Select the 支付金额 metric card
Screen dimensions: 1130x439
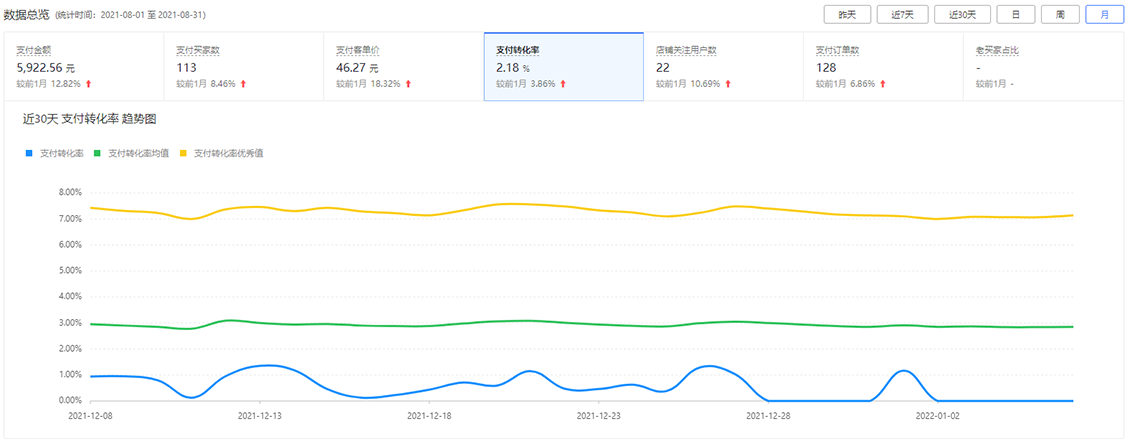(x=84, y=66)
